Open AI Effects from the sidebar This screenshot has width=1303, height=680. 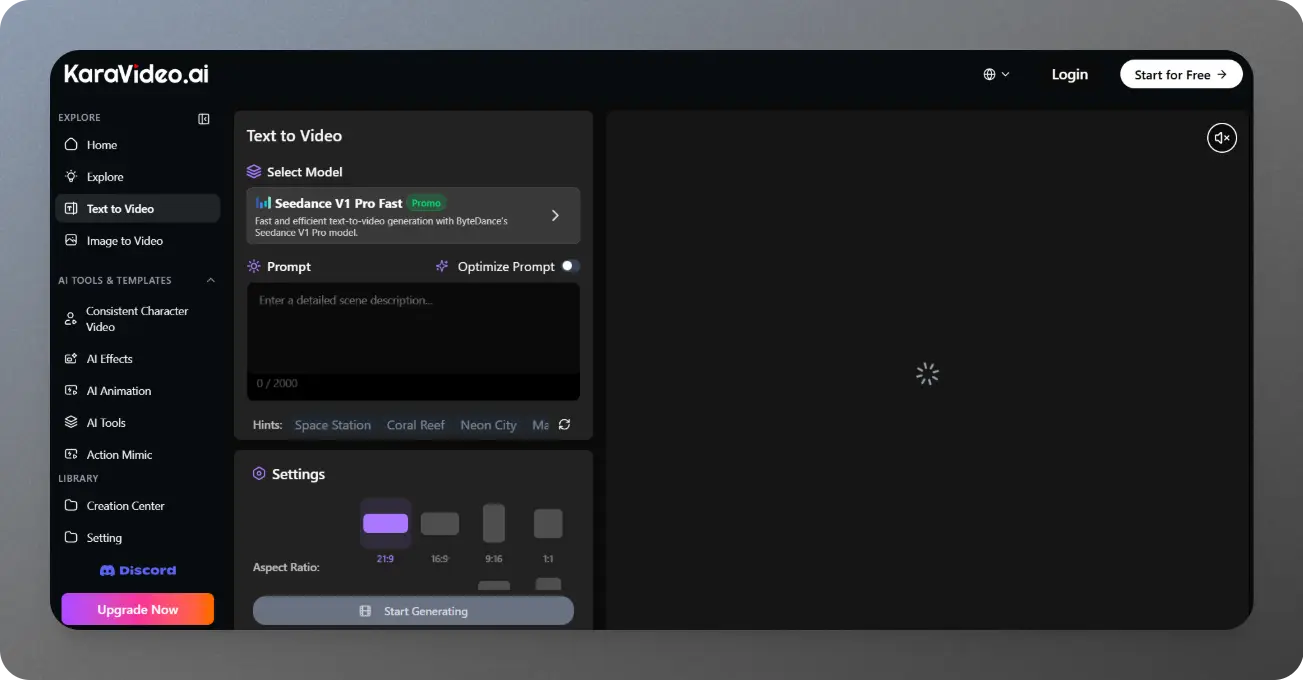tap(109, 359)
